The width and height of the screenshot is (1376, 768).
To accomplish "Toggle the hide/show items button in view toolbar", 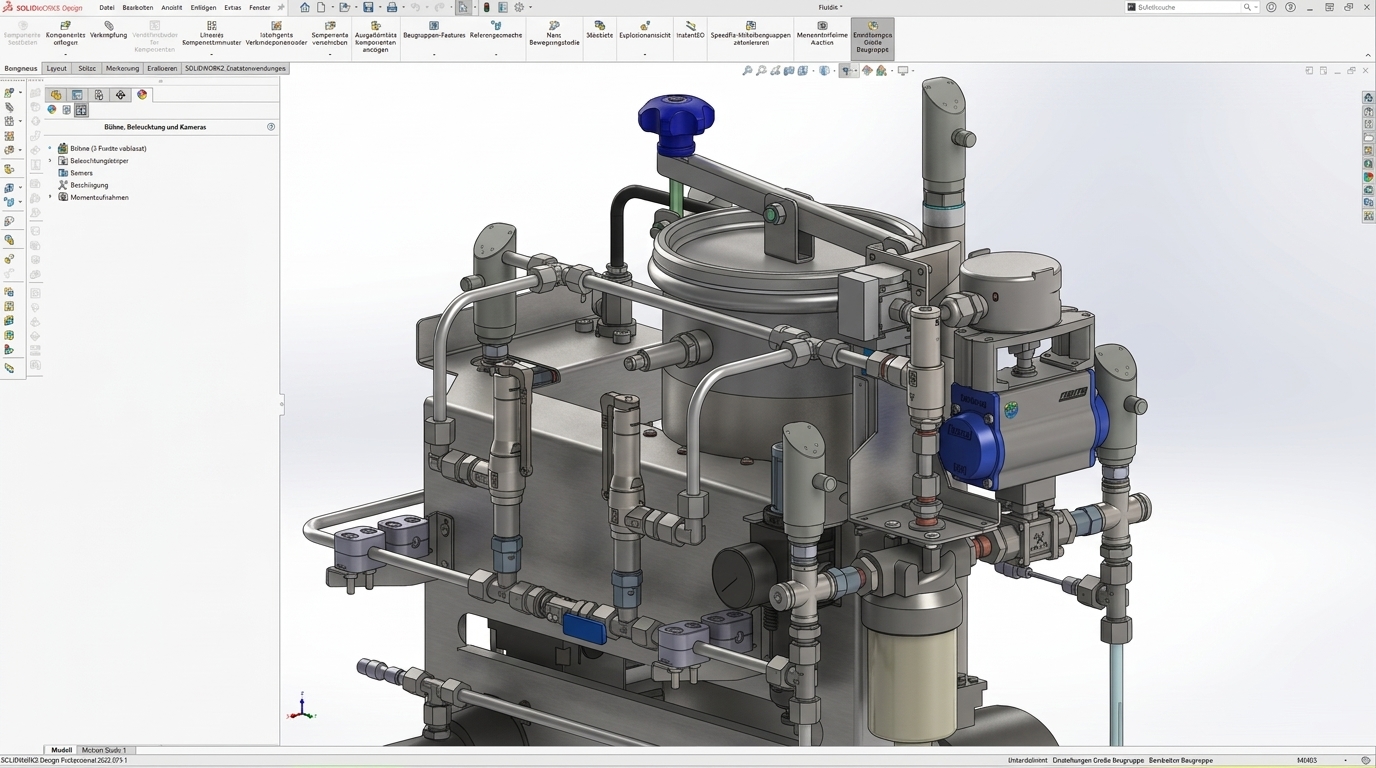I will pos(847,71).
